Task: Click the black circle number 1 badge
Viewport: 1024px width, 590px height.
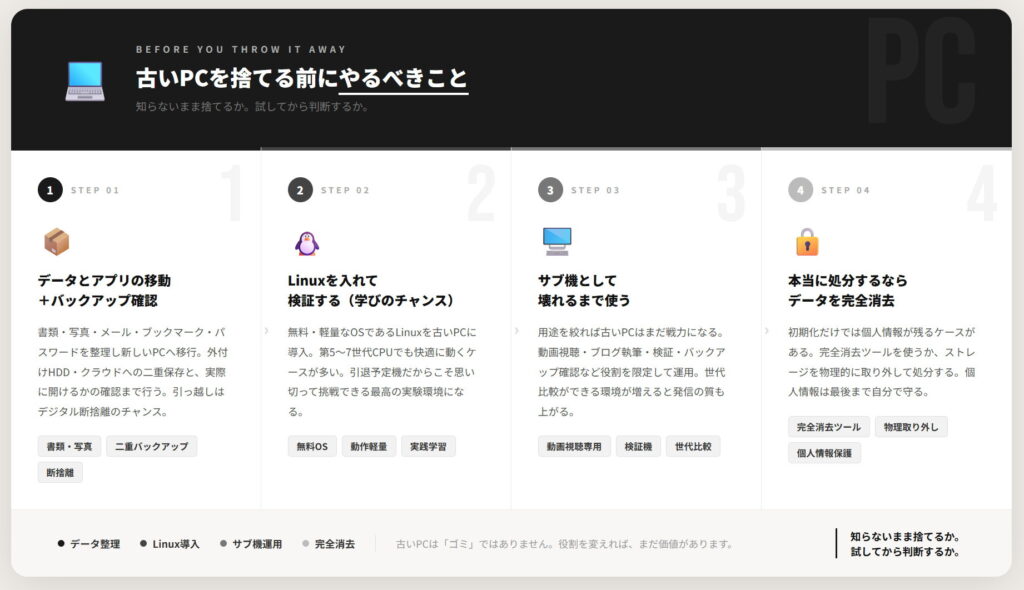Action: [x=50, y=190]
